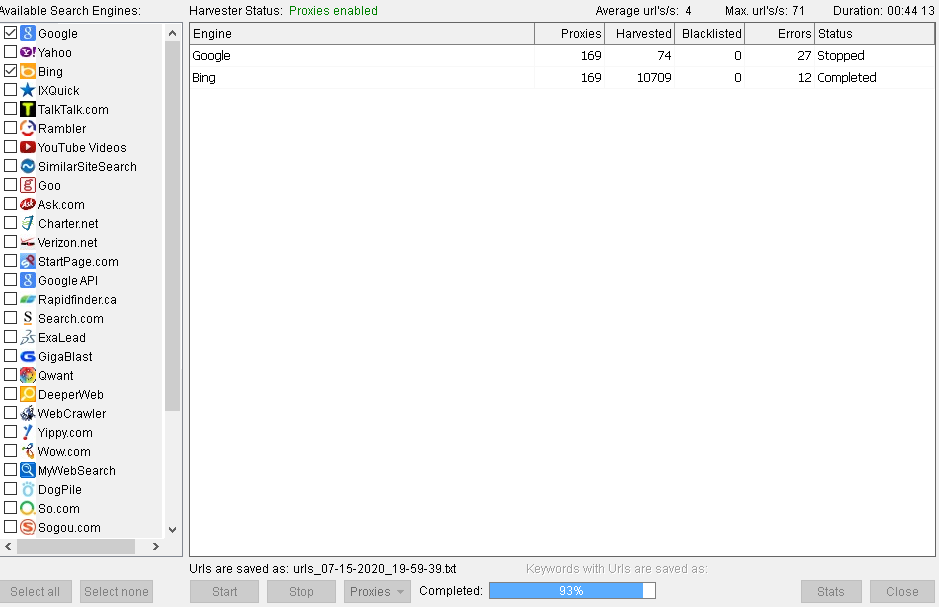Click the SimilarSiteSearch icon

pyautogui.click(x=28, y=166)
